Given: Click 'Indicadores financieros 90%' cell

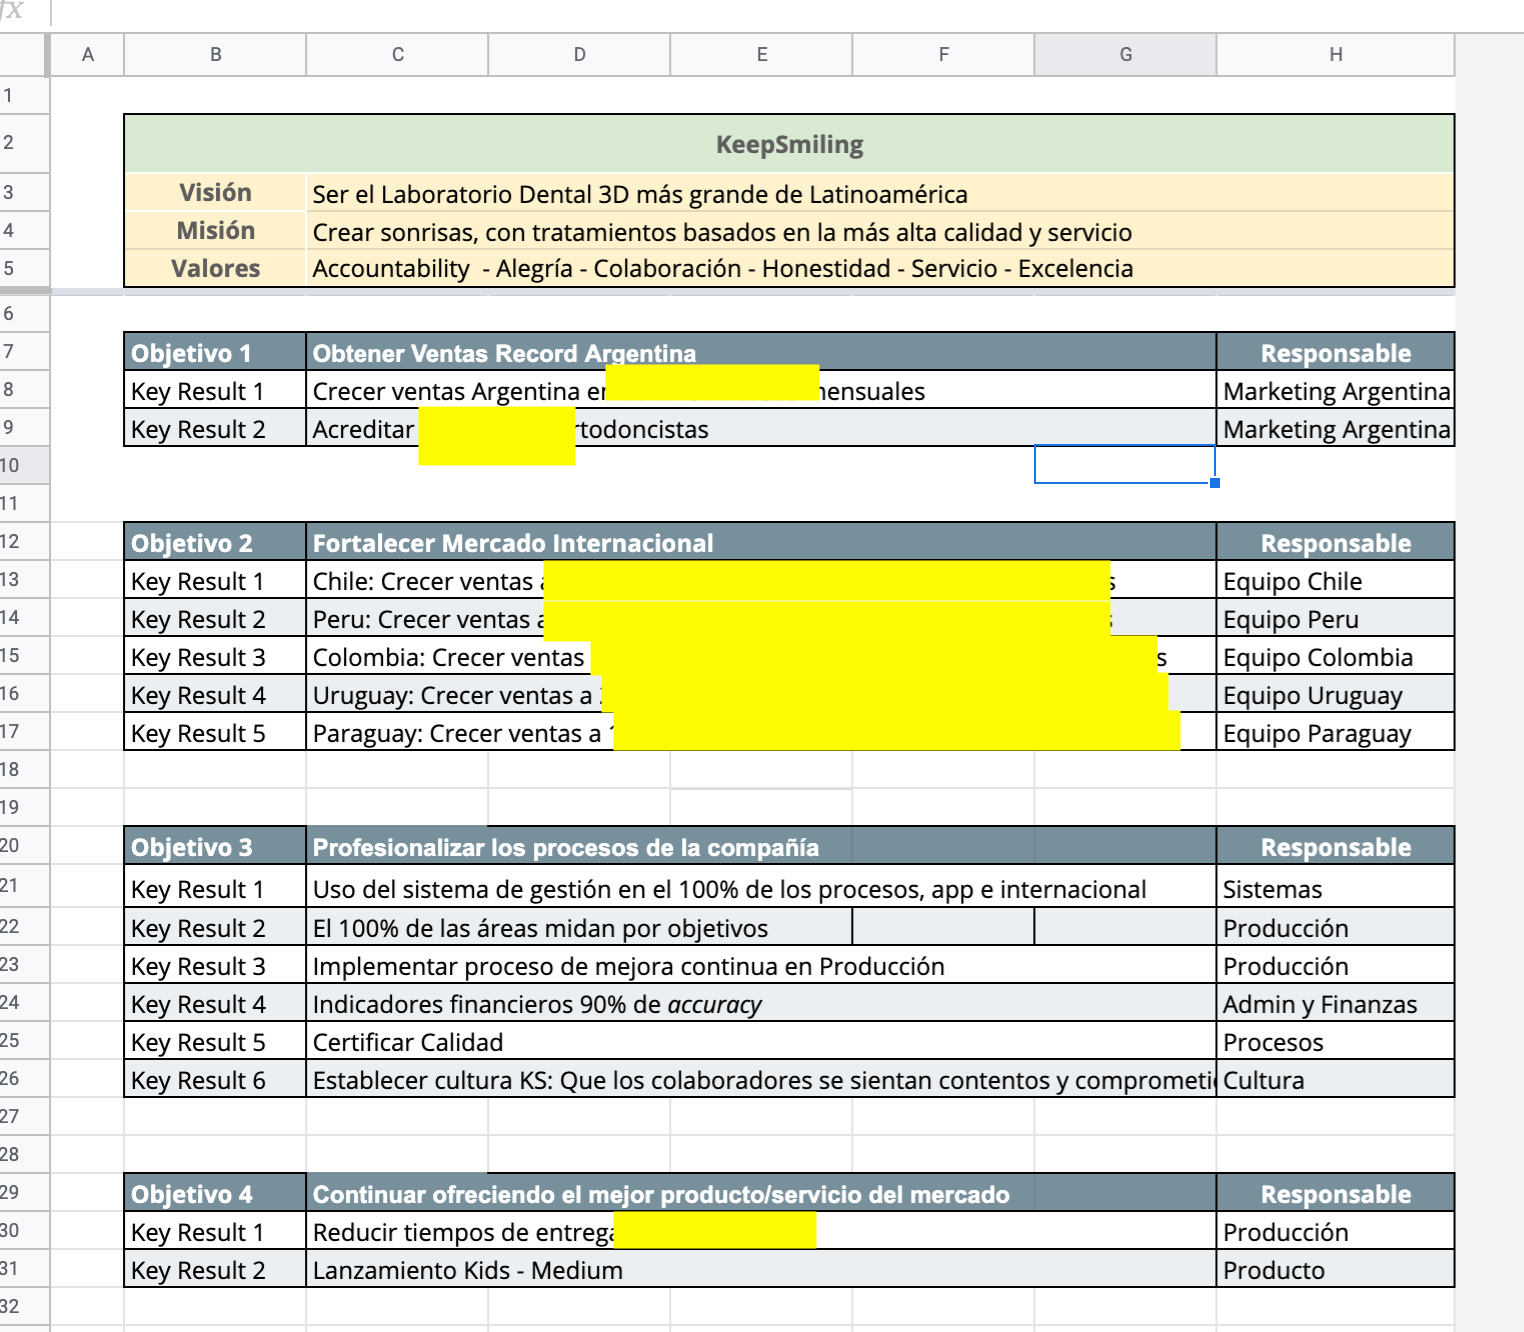Looking at the screenshot, I should [761, 1003].
